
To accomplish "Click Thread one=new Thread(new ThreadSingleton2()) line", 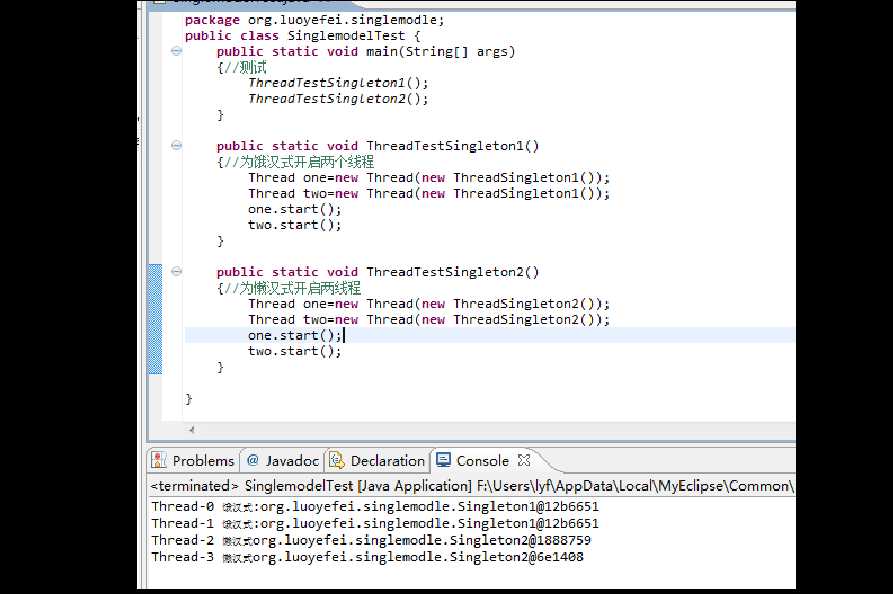I will click(x=429, y=304).
